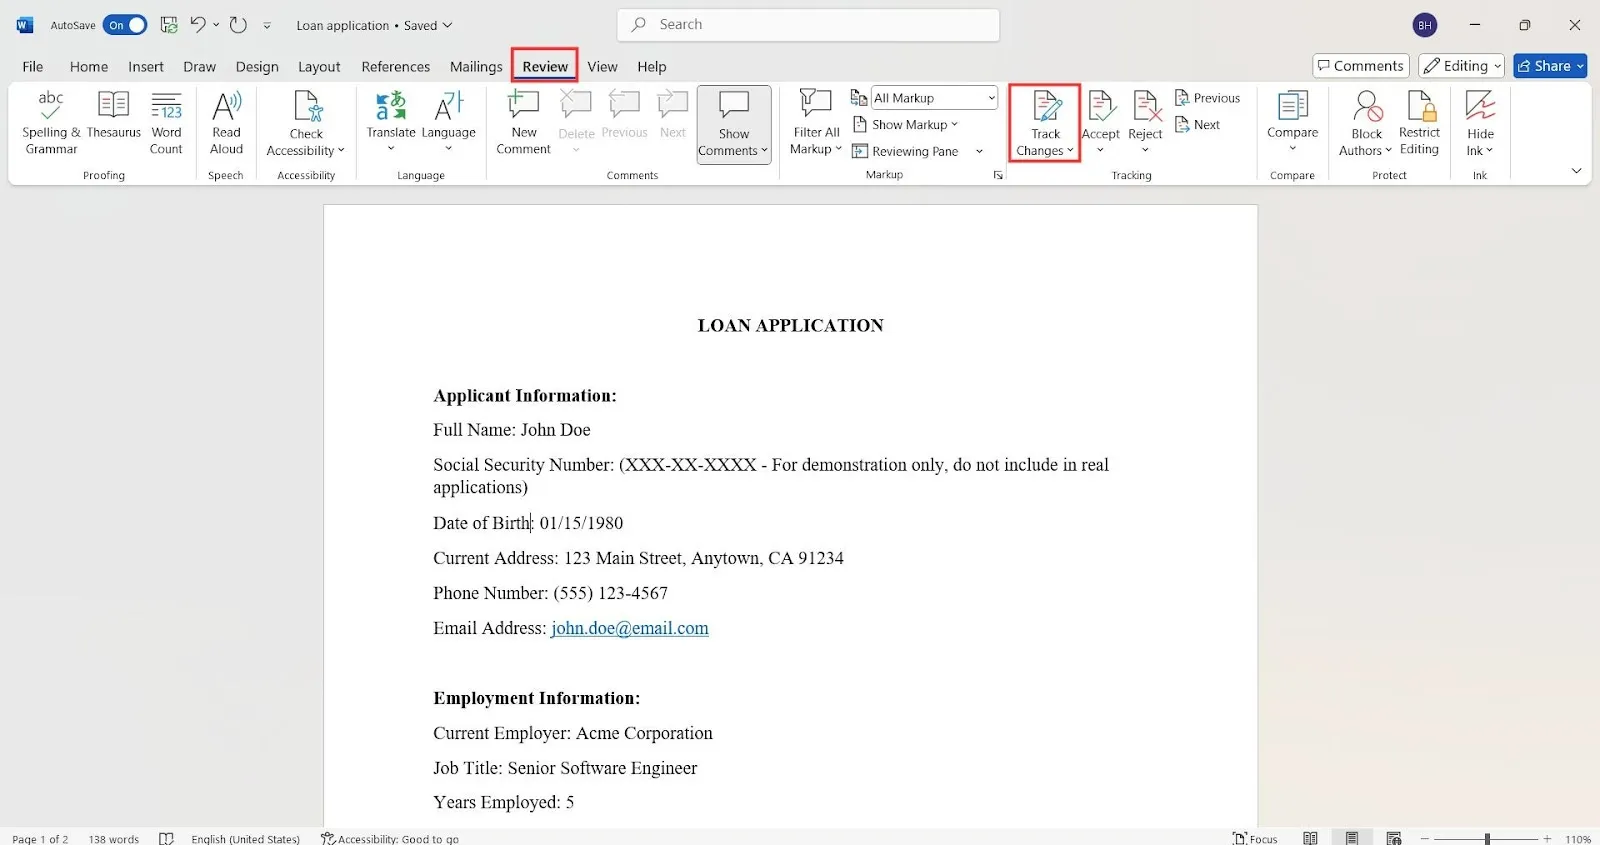Run Check Accessibility
This screenshot has width=1600, height=845.
coord(306,123)
